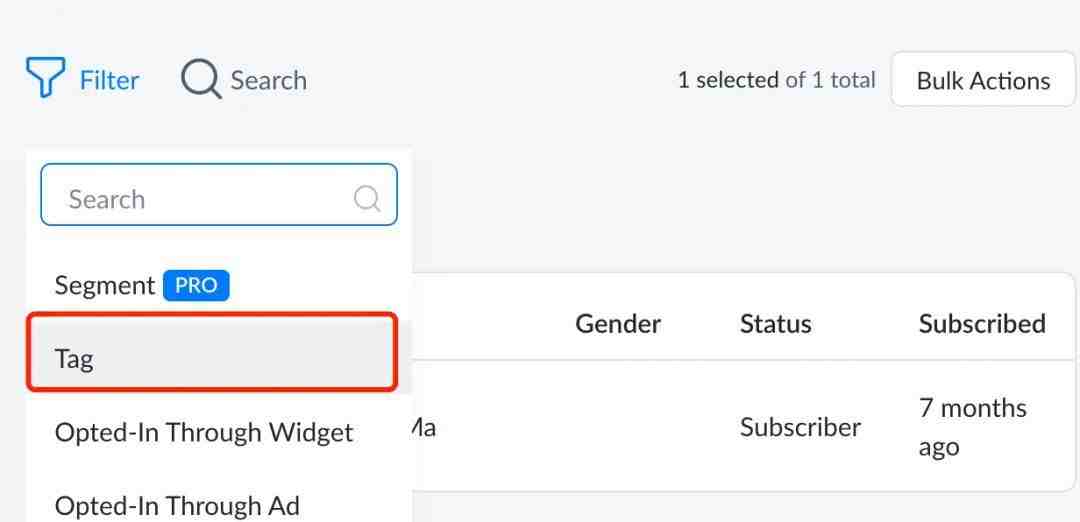
Task: Click the Subscriber status cell
Action: [x=800, y=428]
